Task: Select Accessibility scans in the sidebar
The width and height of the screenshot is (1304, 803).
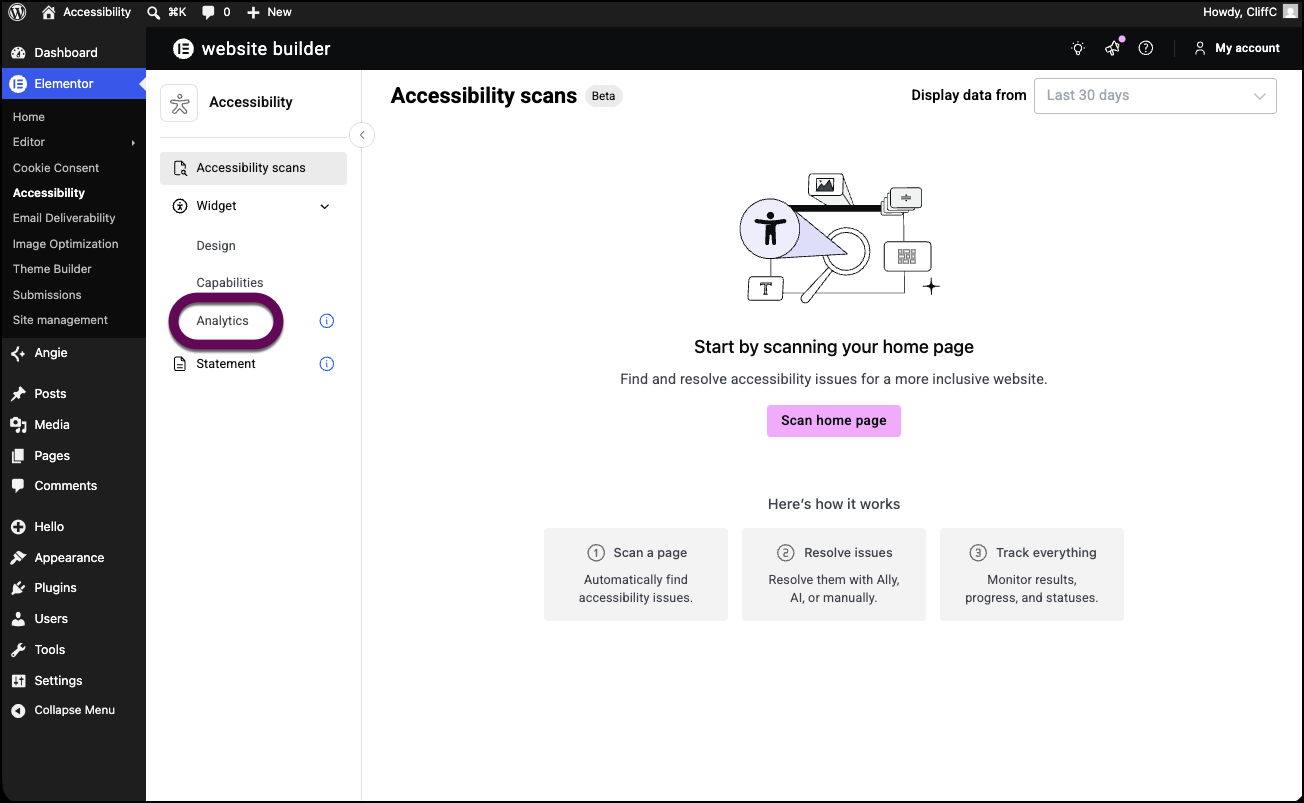Action: [253, 168]
